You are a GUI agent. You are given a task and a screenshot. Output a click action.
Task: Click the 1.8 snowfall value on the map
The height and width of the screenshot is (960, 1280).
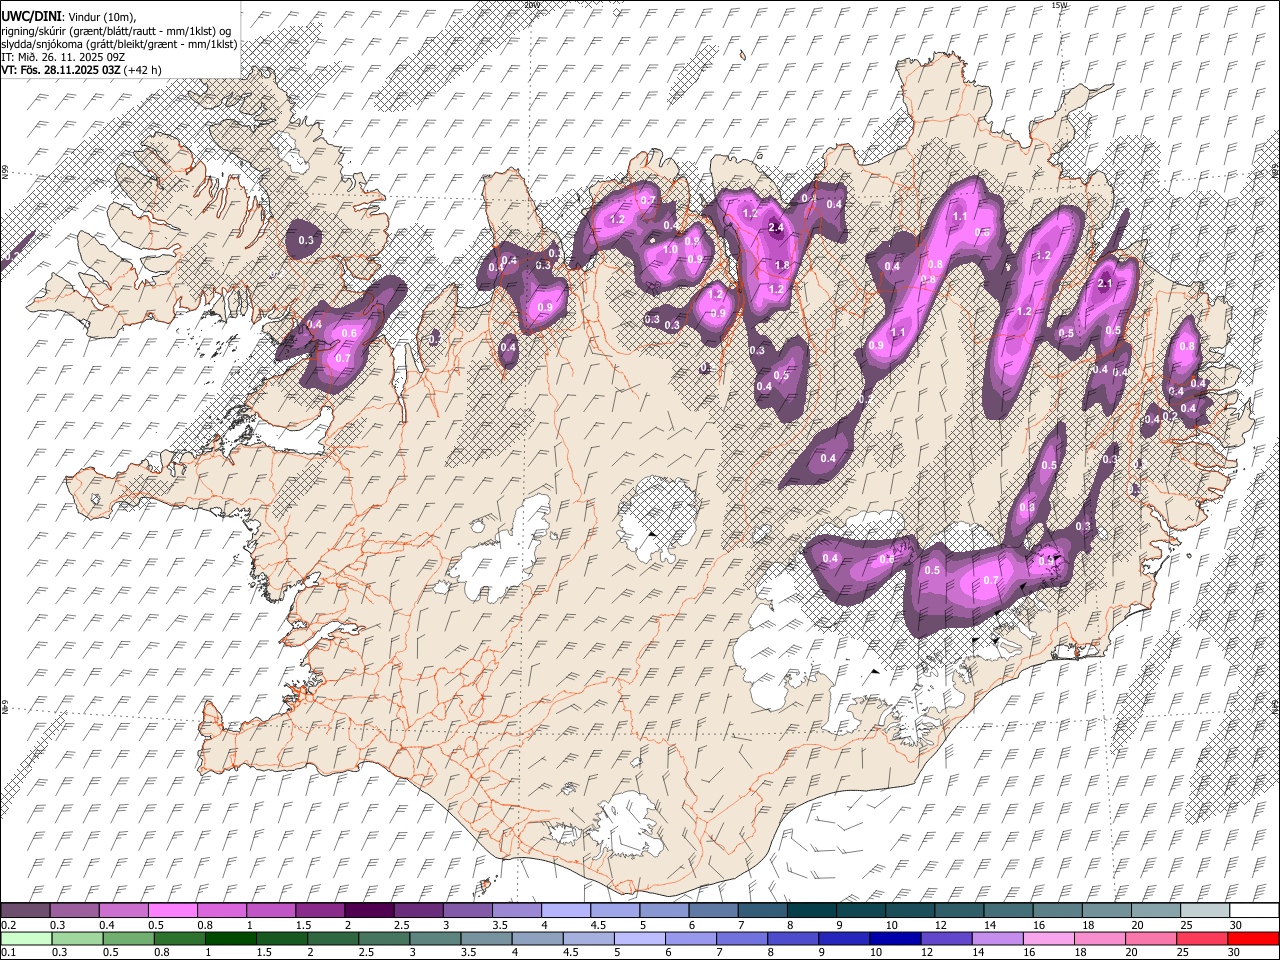click(782, 265)
